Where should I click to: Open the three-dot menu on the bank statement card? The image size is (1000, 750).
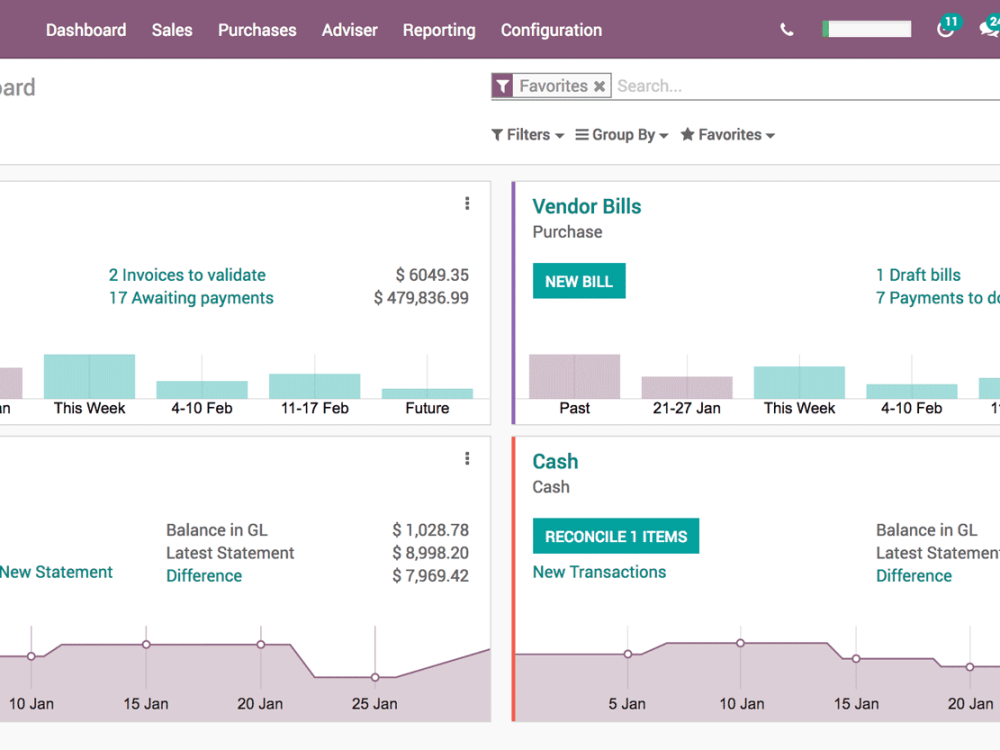click(x=467, y=459)
